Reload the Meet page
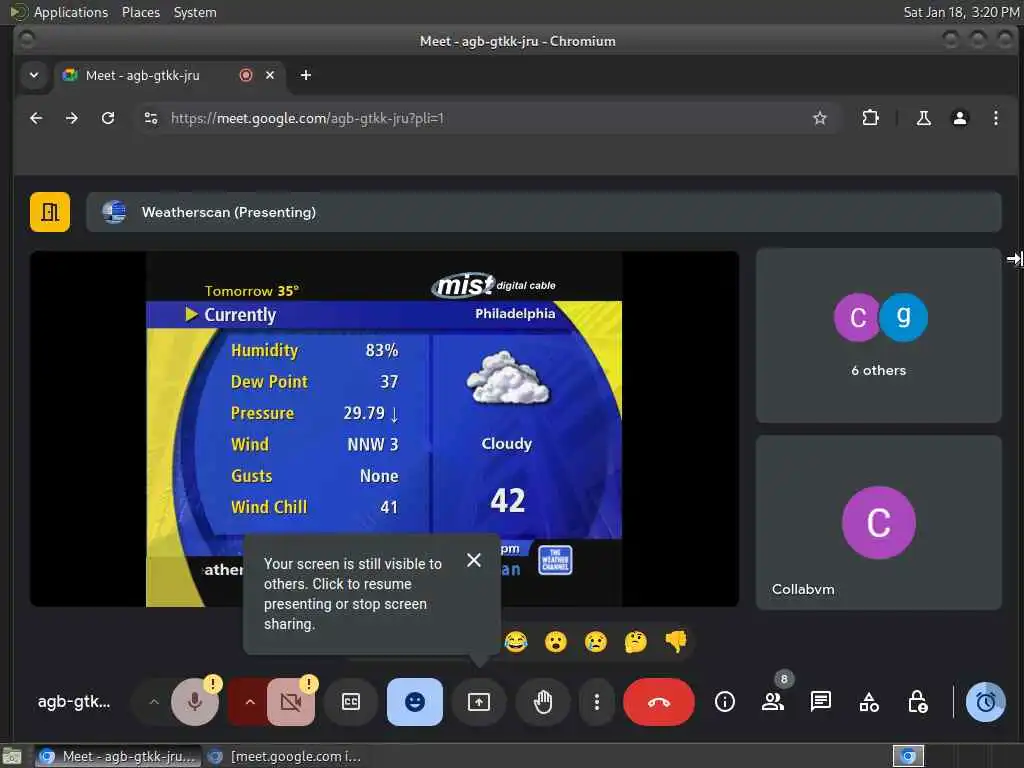 108,118
